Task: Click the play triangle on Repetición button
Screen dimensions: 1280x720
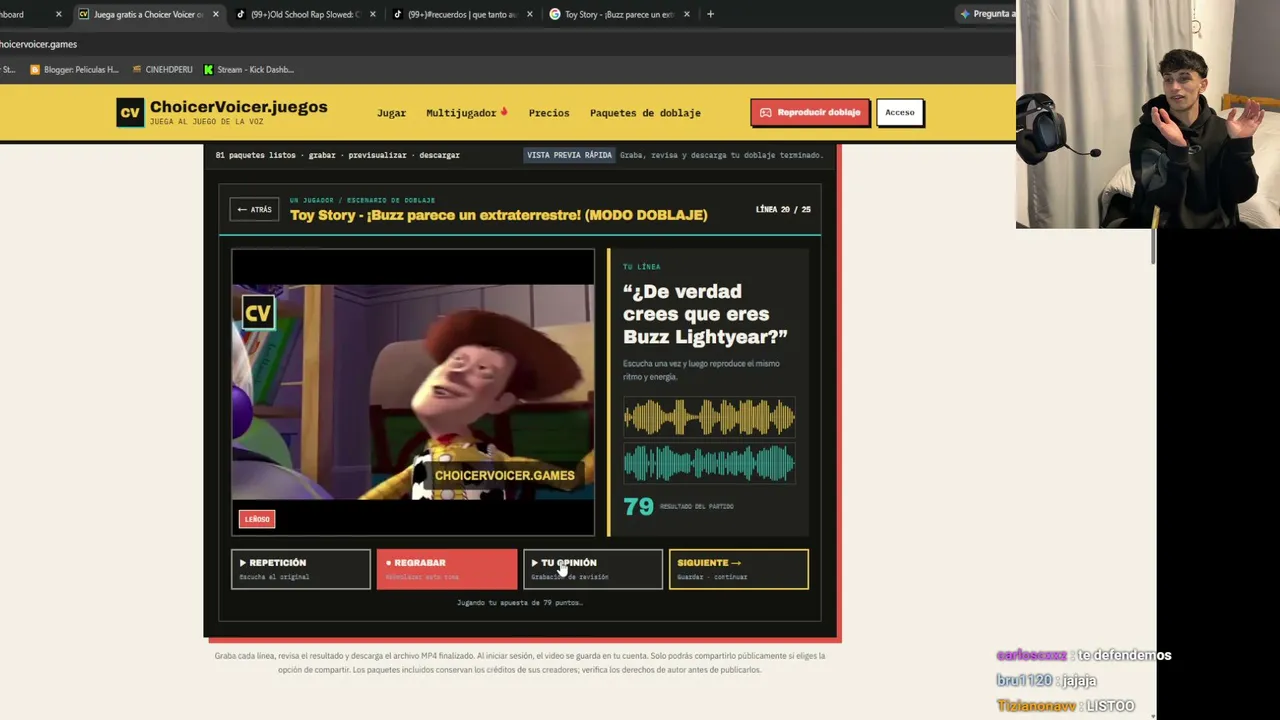Action: (x=243, y=563)
